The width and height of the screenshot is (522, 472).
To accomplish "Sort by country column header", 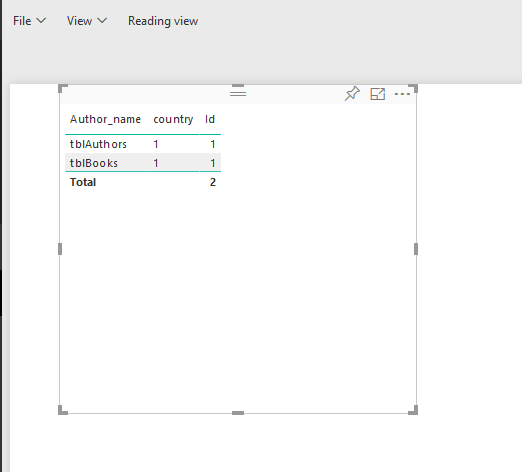I will [x=173, y=119].
